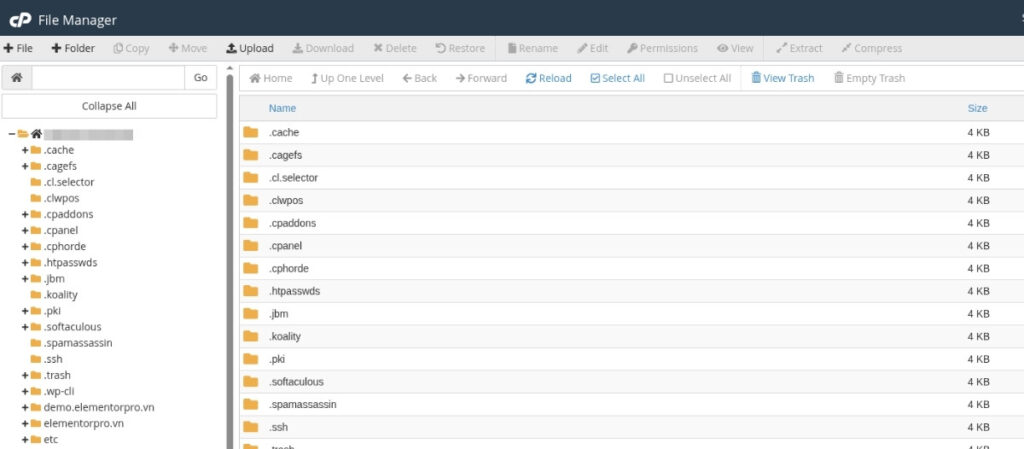Create a new folder with Folder button
Viewport: 1024px width, 449px height.
[73, 48]
